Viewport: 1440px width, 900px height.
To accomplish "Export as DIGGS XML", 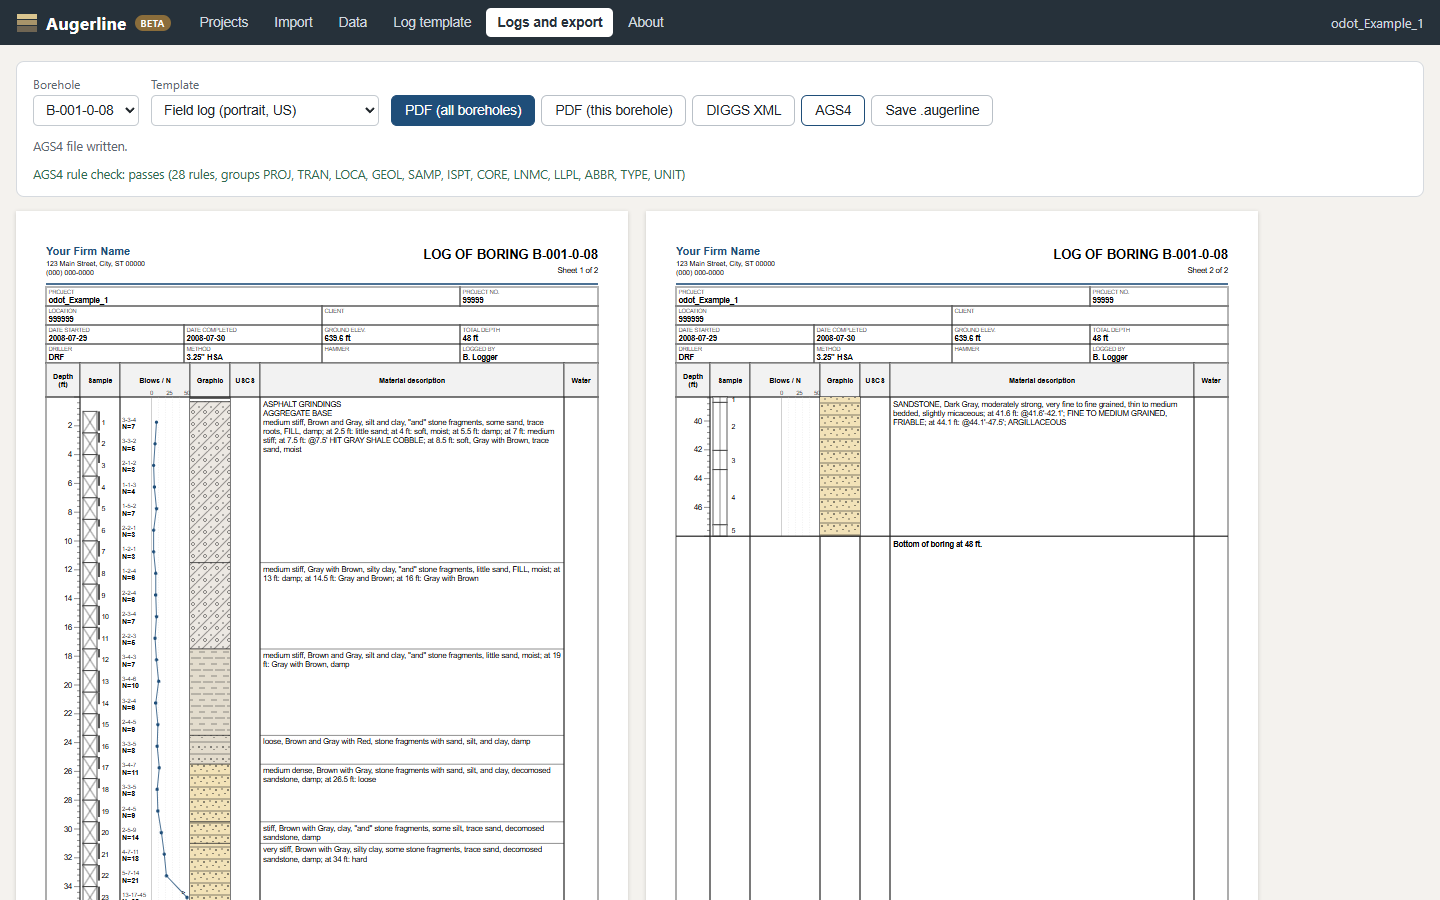I will click(x=744, y=110).
